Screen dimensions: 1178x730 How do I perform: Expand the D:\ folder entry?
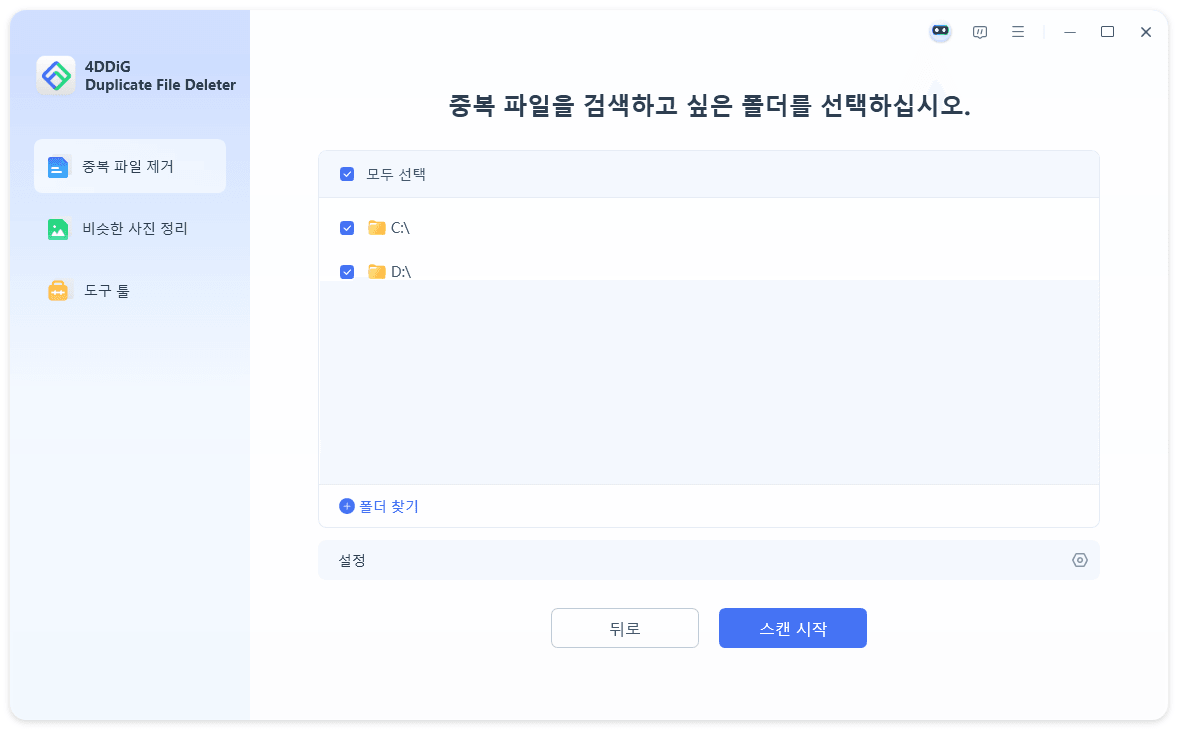tap(400, 271)
